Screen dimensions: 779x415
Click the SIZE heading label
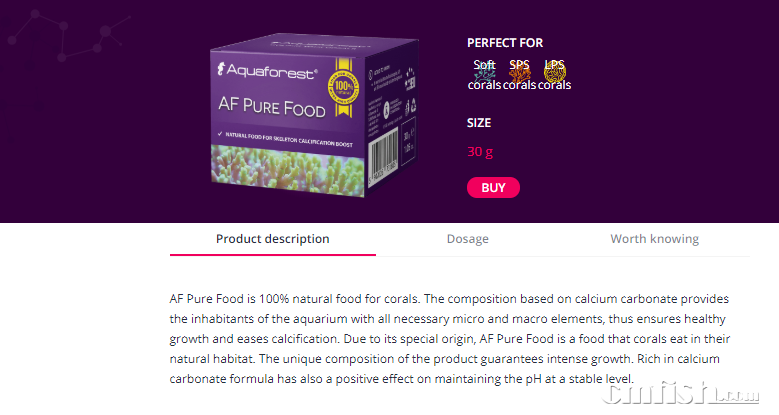pos(479,123)
